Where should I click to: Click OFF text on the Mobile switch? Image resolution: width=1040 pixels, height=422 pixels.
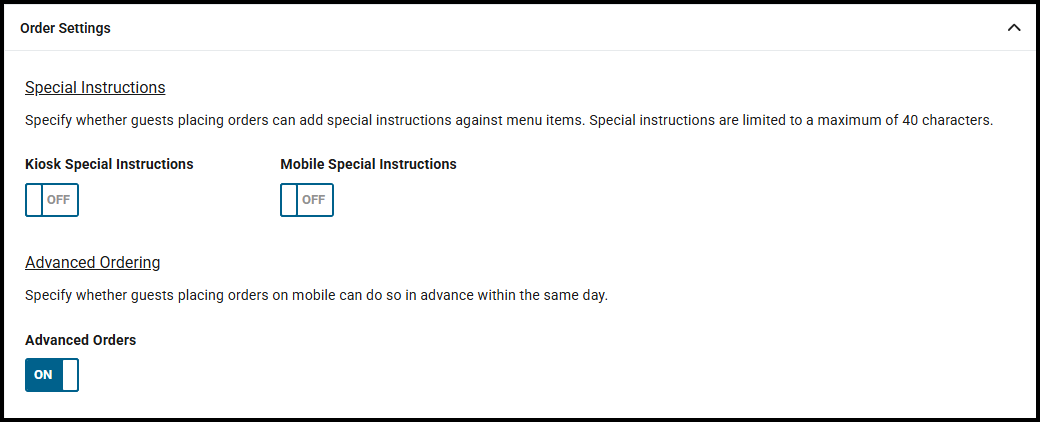tap(314, 200)
